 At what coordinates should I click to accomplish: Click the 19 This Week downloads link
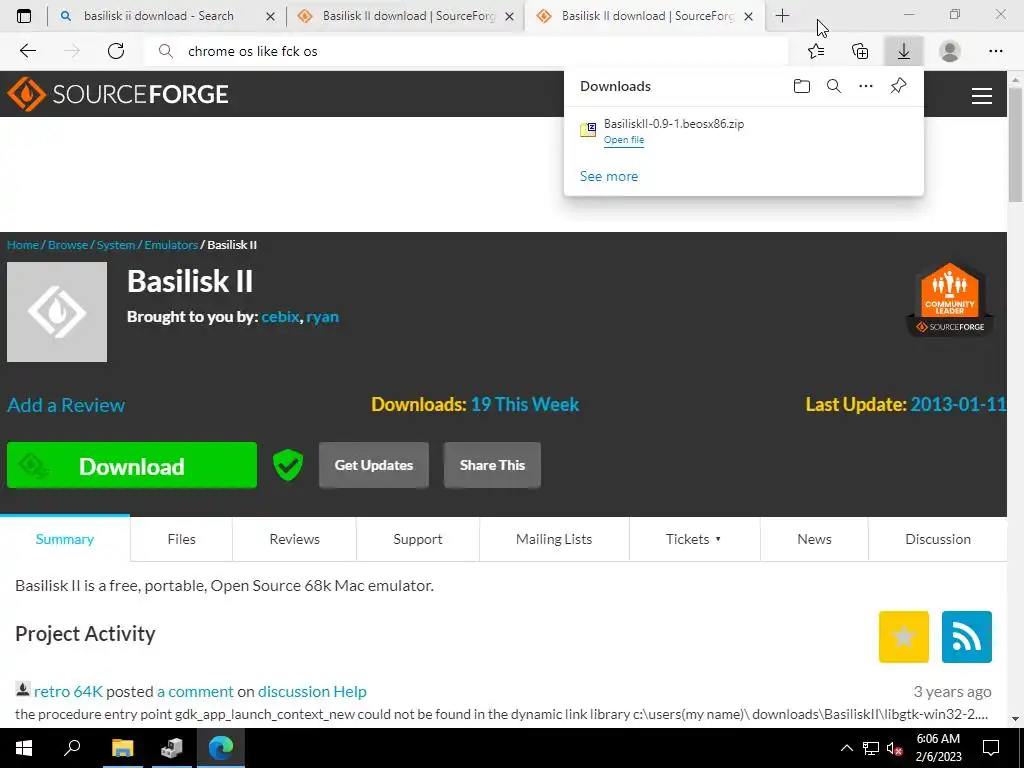tap(525, 404)
